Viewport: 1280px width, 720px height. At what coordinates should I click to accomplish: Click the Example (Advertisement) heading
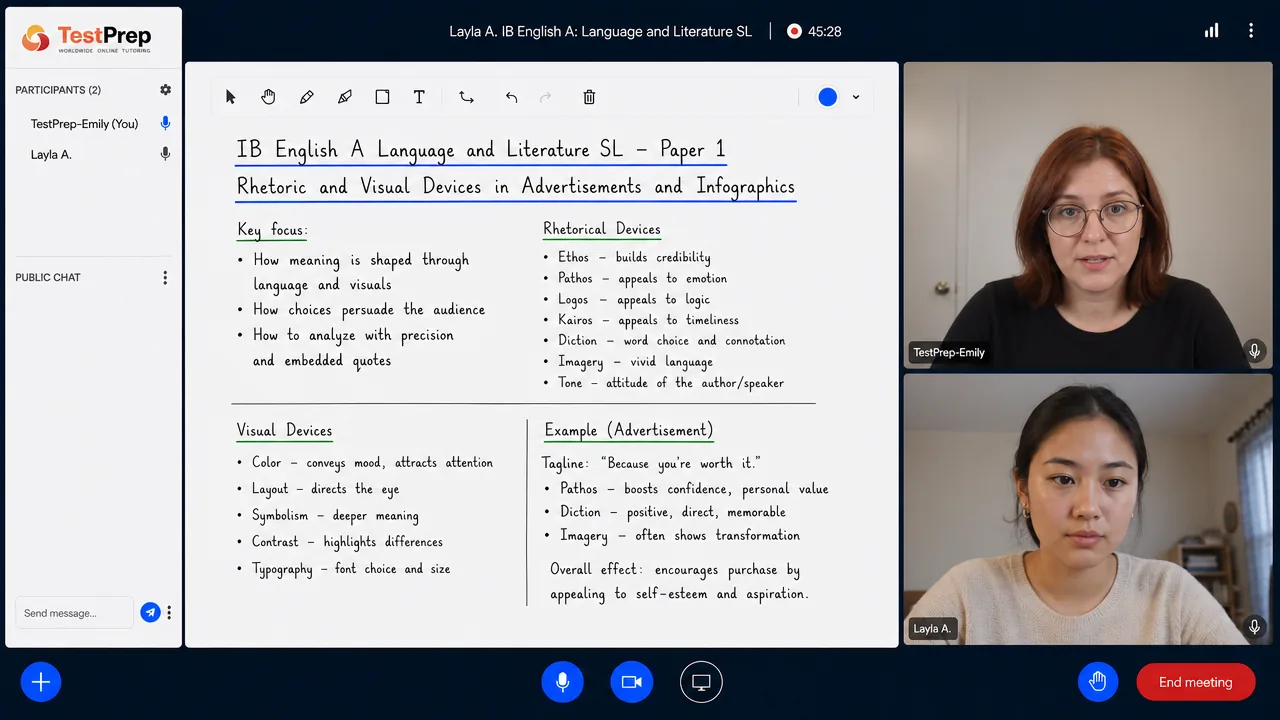pos(629,431)
